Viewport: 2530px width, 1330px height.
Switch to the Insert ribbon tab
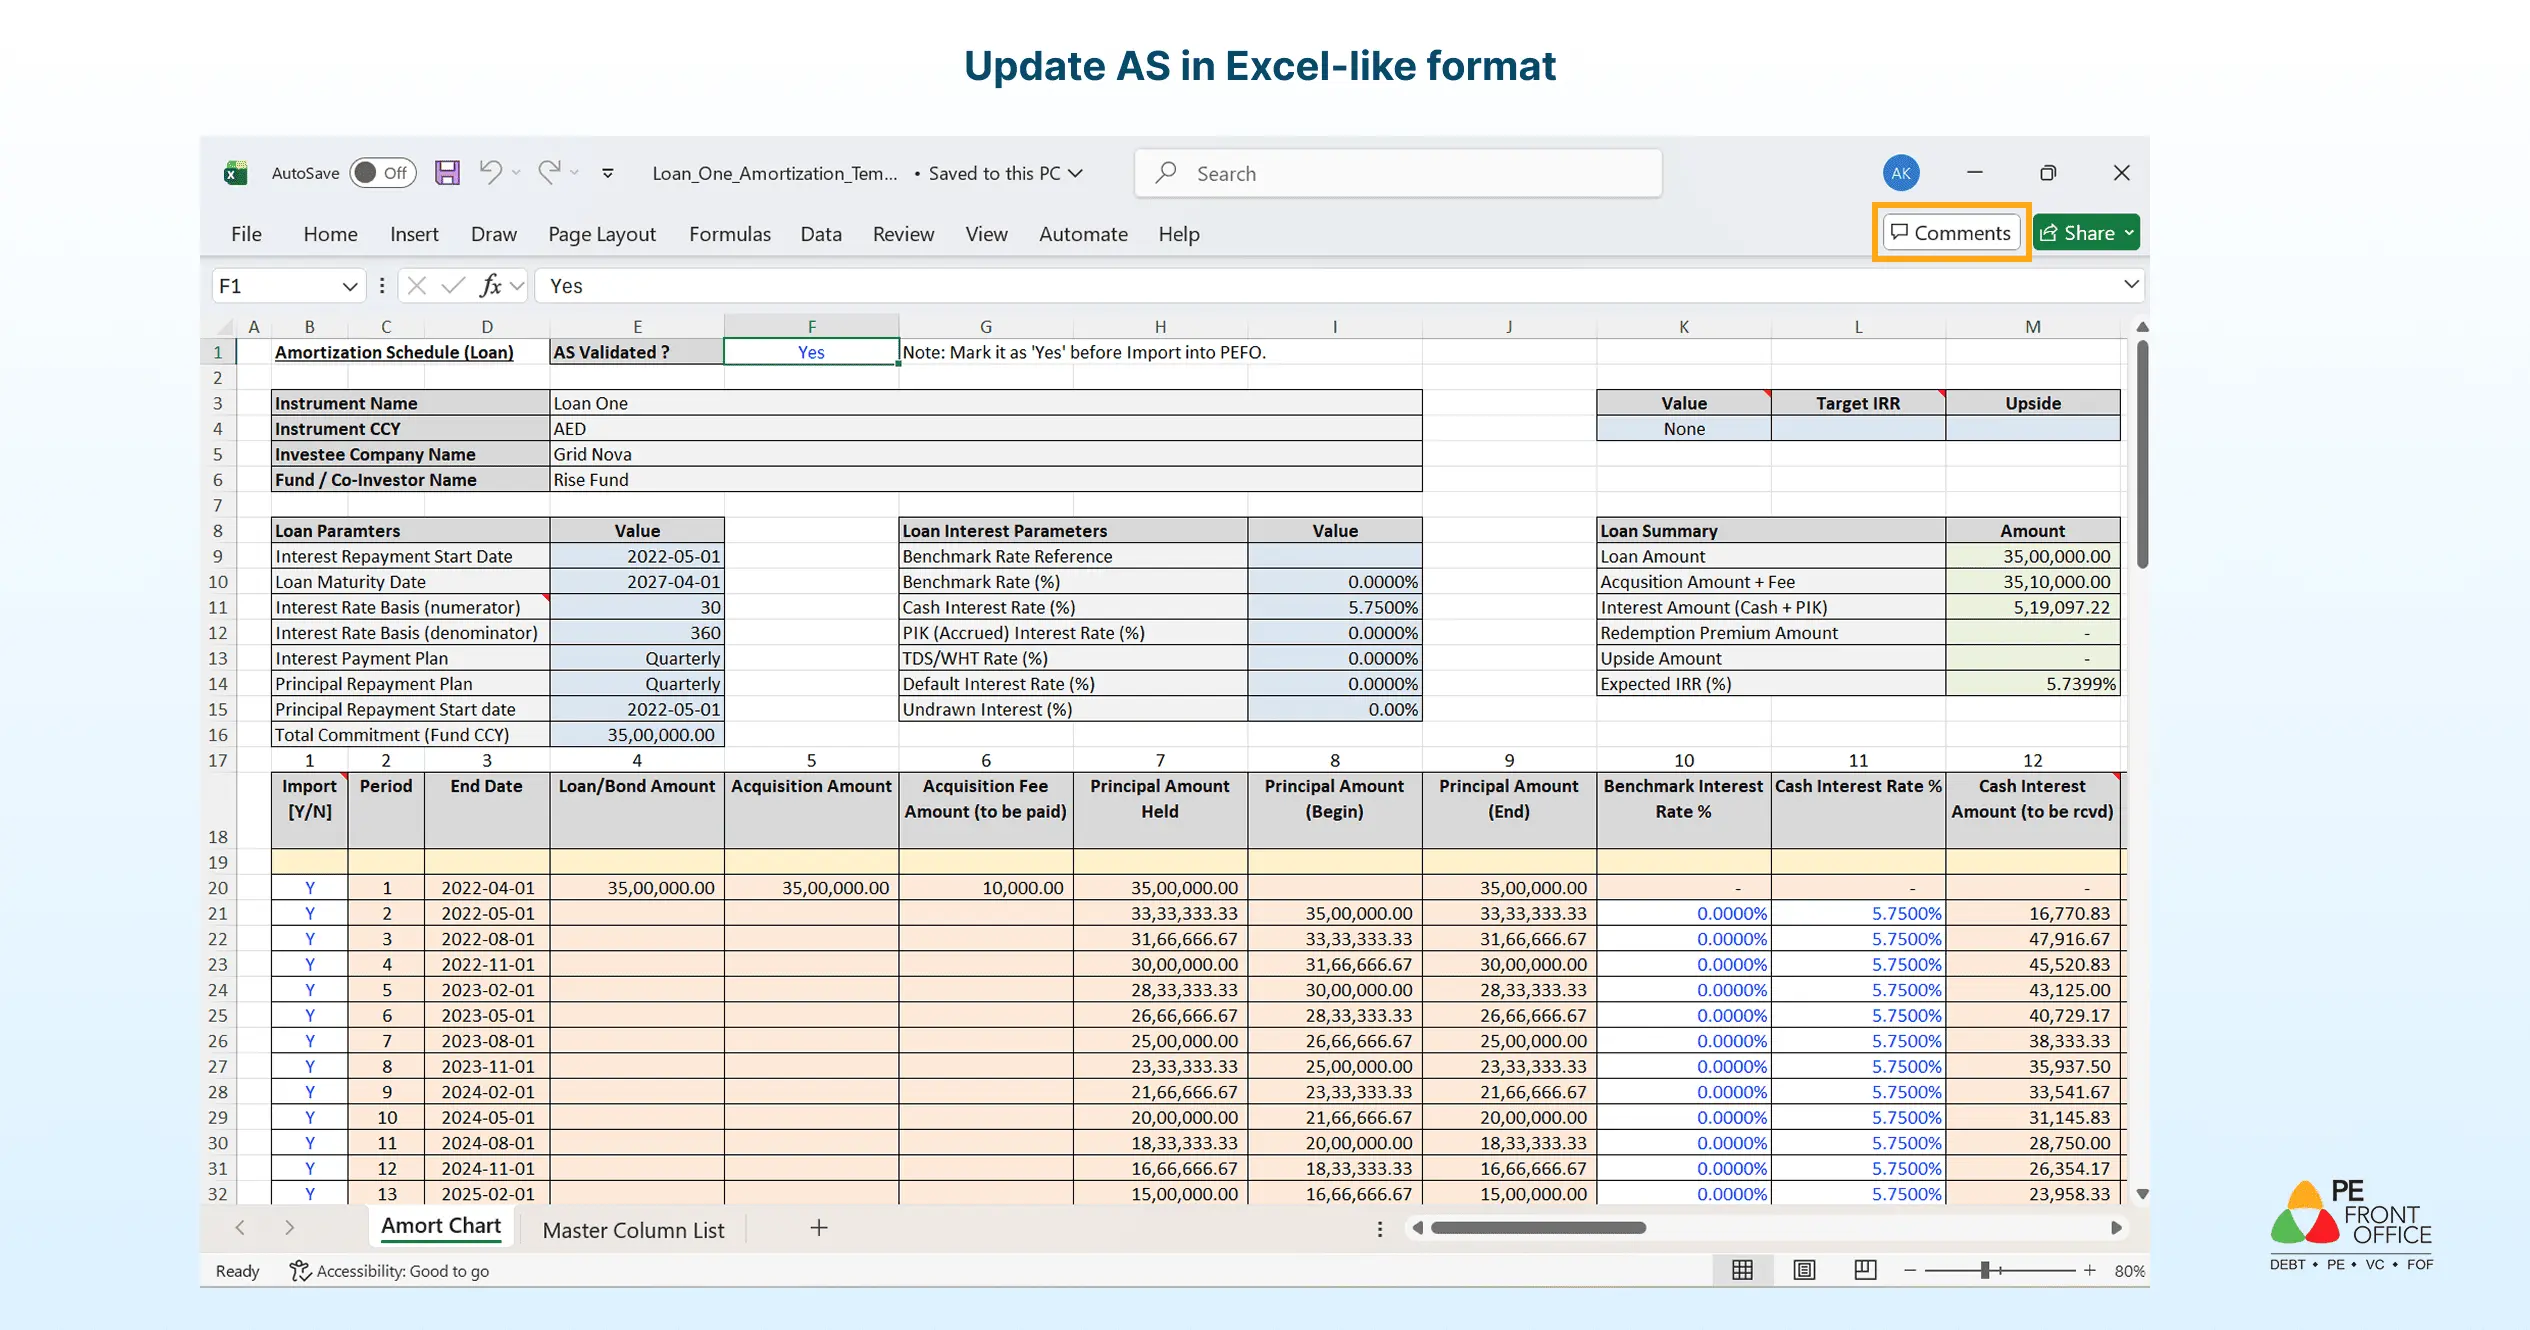point(414,234)
